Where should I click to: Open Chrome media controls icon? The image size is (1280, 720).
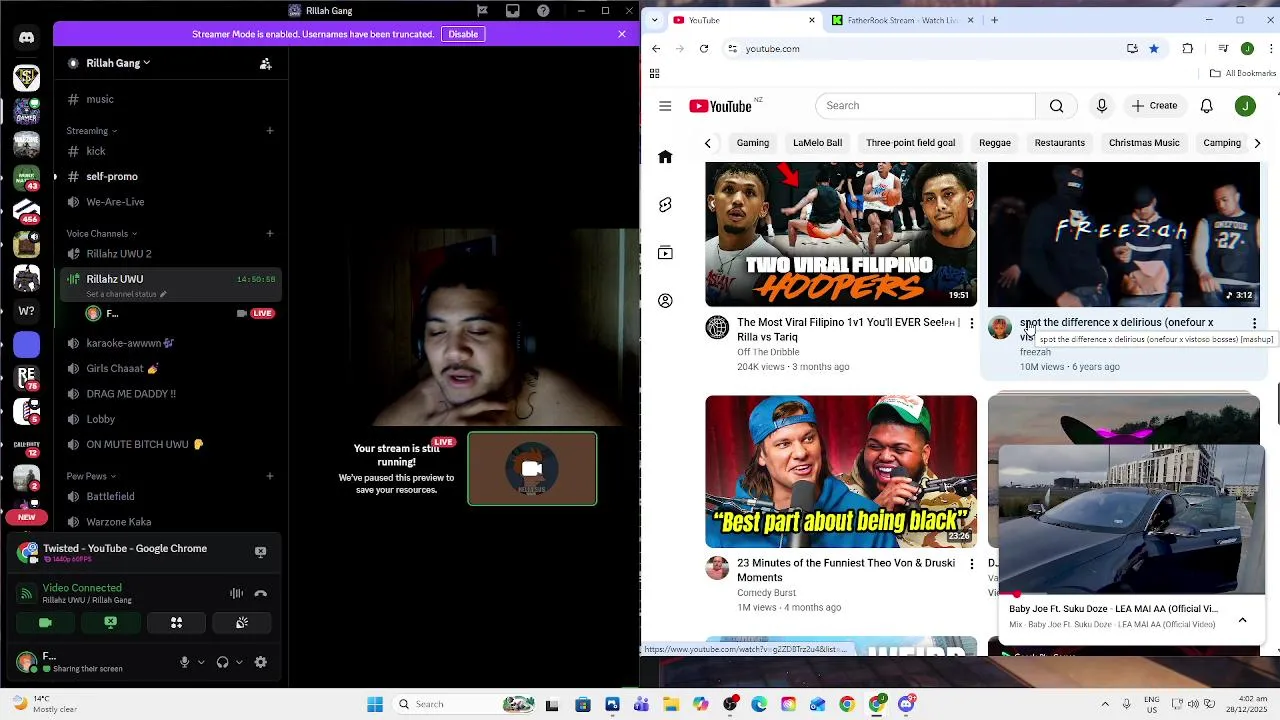pyautogui.click(x=1223, y=48)
